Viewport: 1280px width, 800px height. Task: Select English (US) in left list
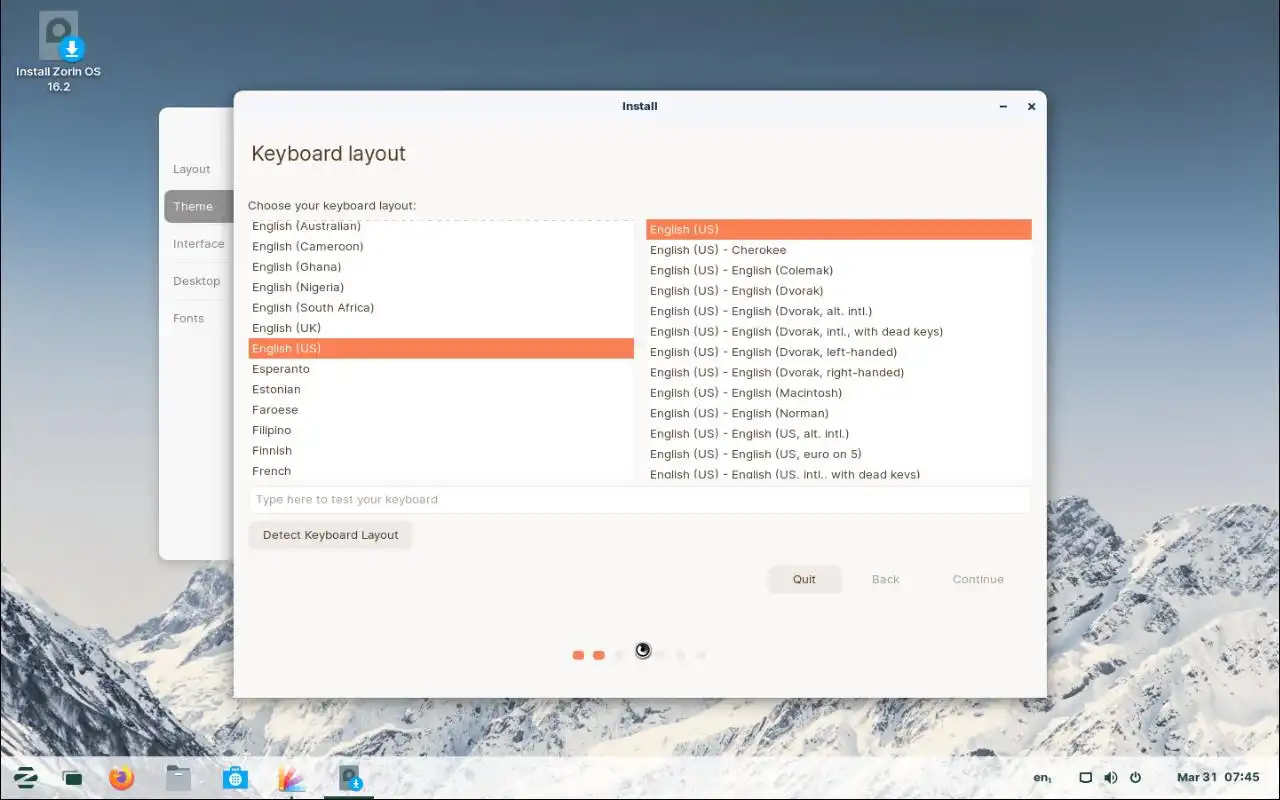[x=441, y=348]
